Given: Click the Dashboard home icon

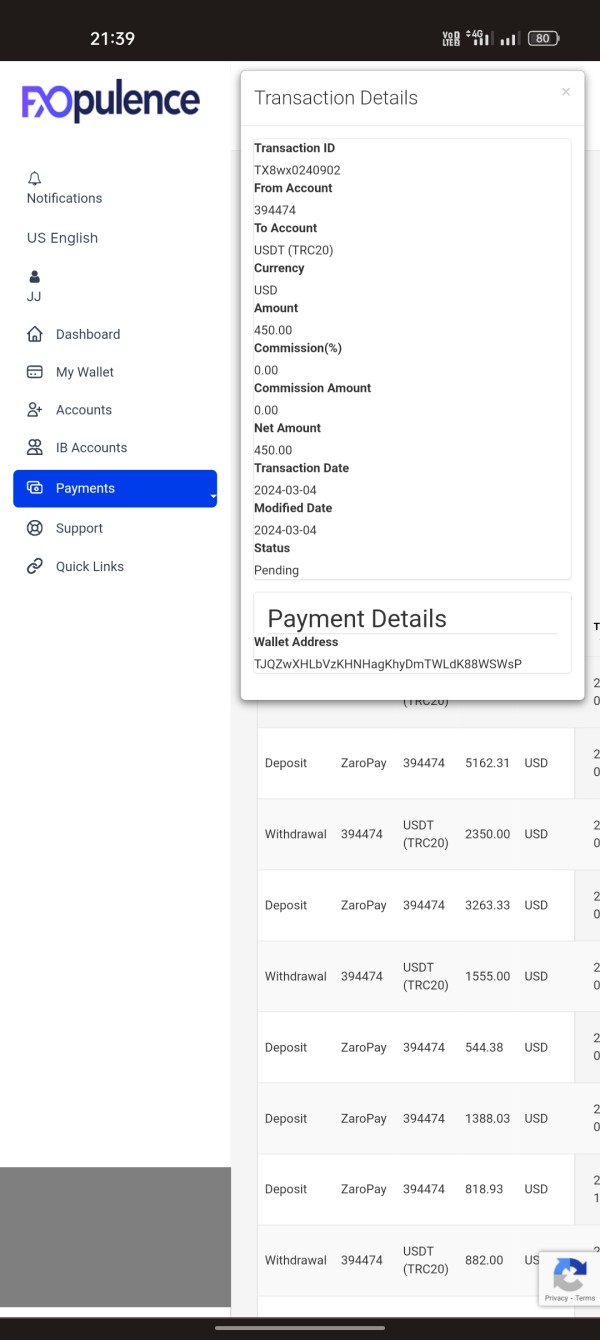Looking at the screenshot, I should pos(35,334).
